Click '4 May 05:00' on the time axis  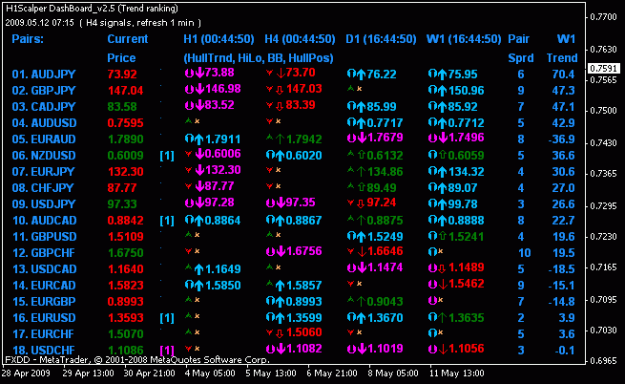pyautogui.click(x=210, y=374)
